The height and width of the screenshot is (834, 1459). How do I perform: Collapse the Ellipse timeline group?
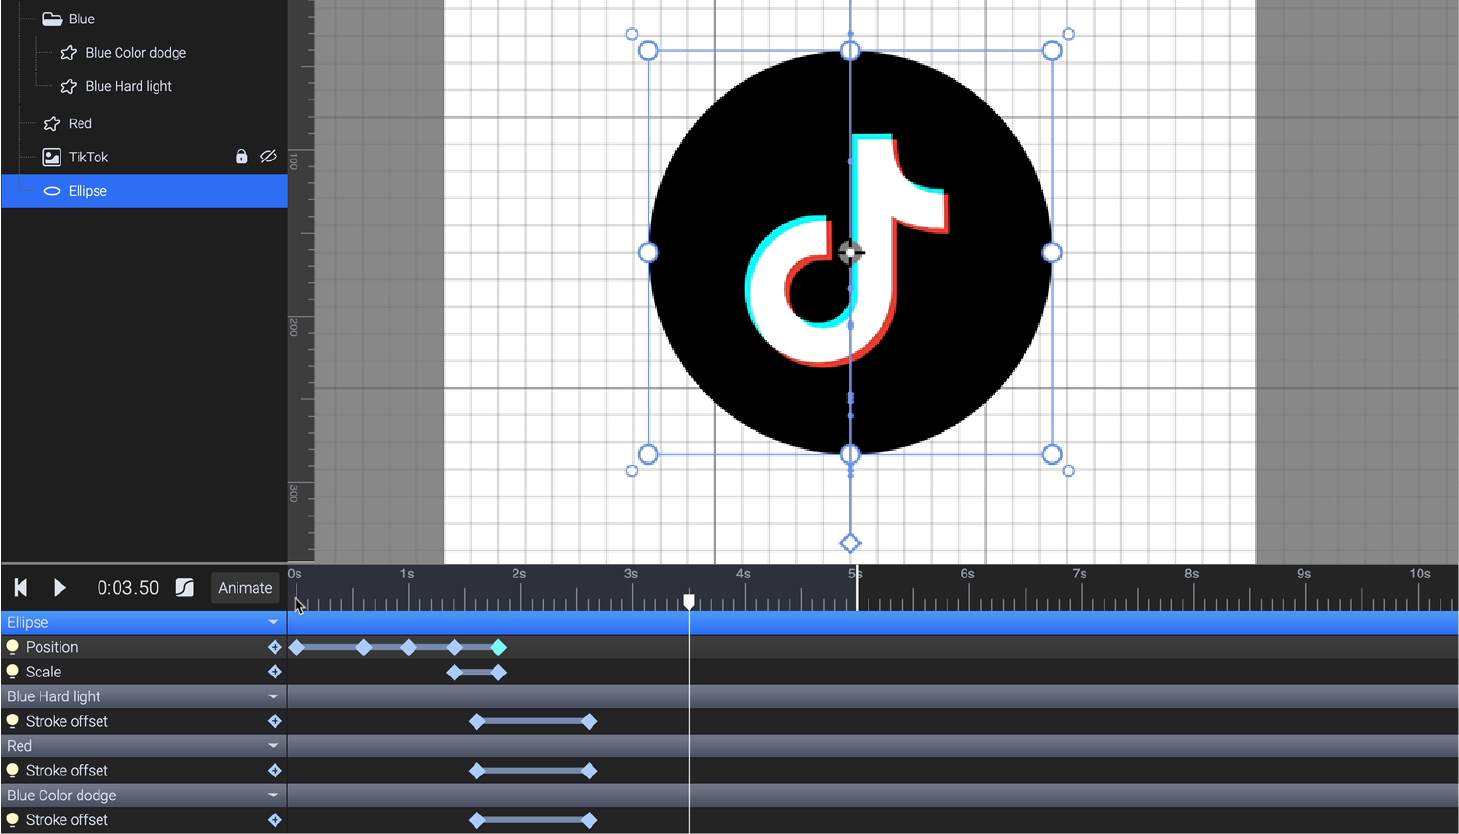click(x=273, y=623)
